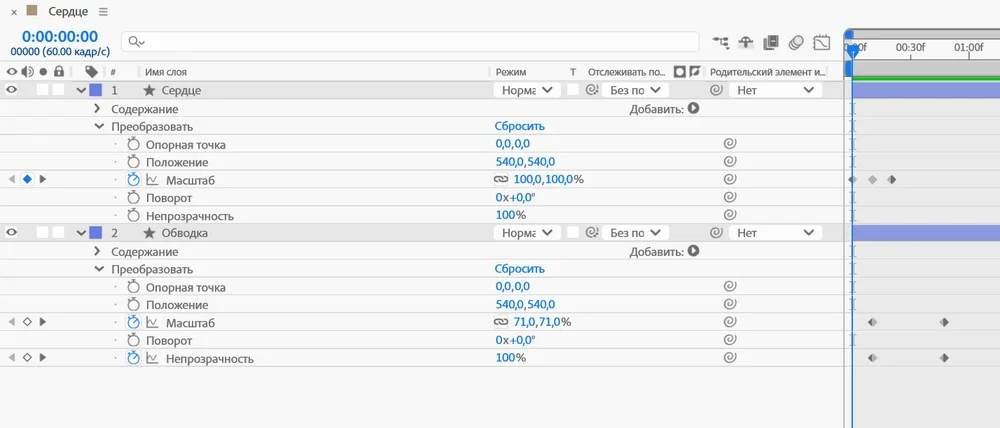This screenshot has width=1000, height=428.
Task: Click Масштаб stopwatch on the Сердце layer
Action: pos(134,180)
